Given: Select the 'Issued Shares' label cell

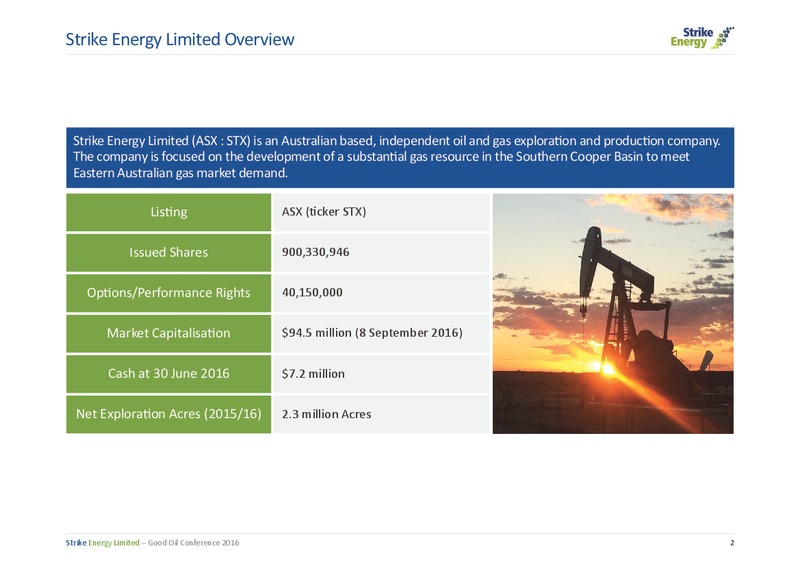Looking at the screenshot, I should pos(168,253).
